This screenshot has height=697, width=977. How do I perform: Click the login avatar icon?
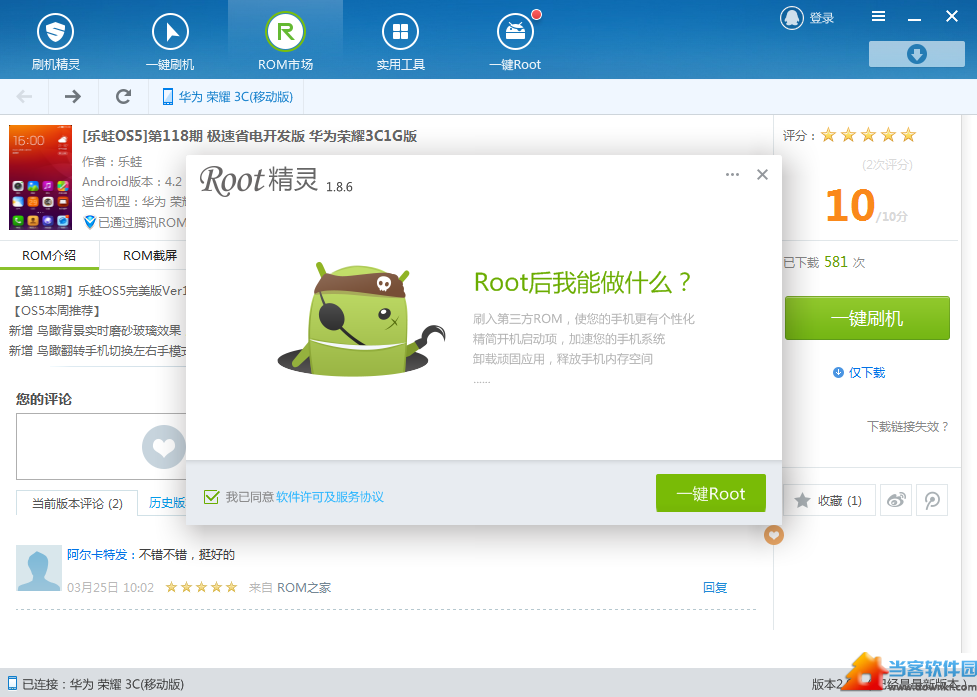tap(792, 18)
